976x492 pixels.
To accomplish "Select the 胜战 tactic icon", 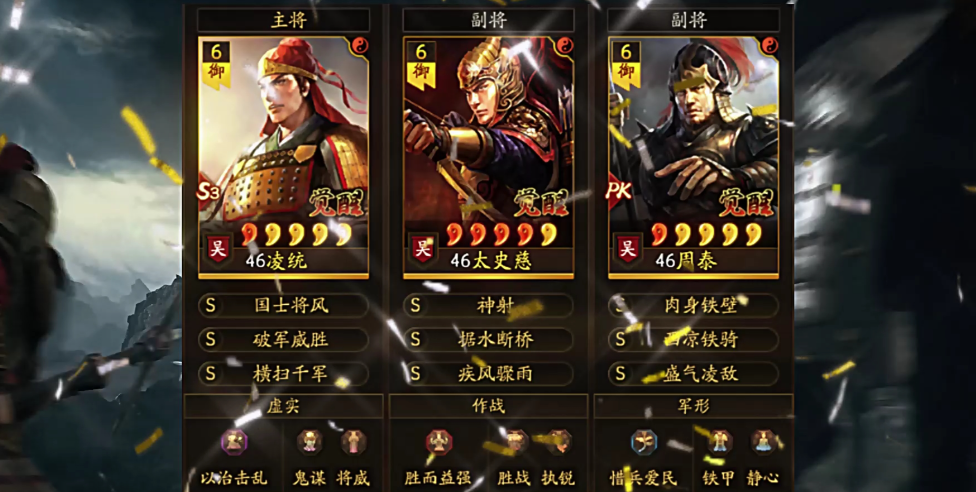I will point(514,442).
